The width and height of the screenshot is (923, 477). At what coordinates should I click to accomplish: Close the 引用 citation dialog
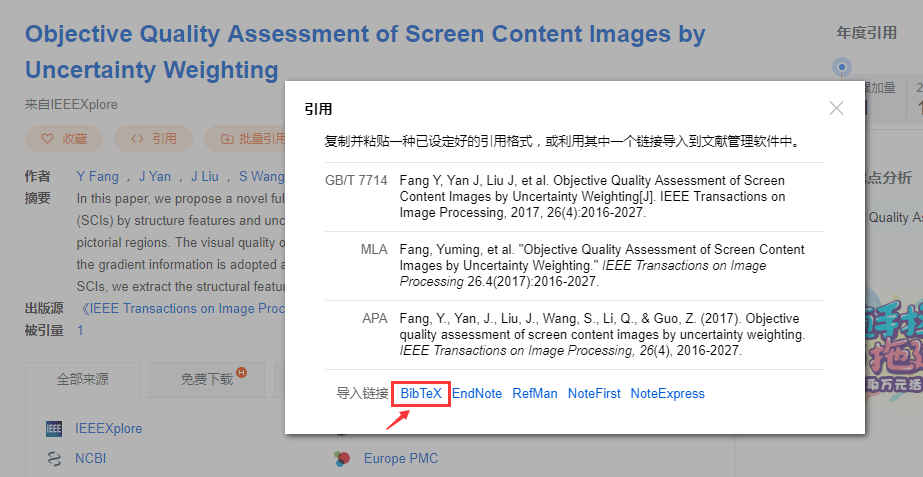tap(836, 108)
